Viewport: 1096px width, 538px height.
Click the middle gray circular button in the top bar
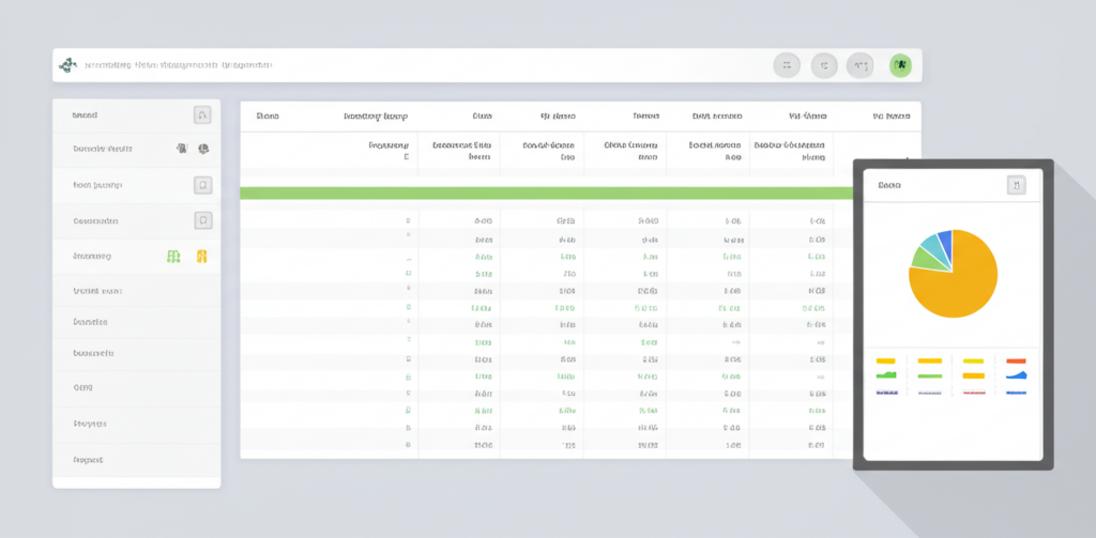coord(824,66)
